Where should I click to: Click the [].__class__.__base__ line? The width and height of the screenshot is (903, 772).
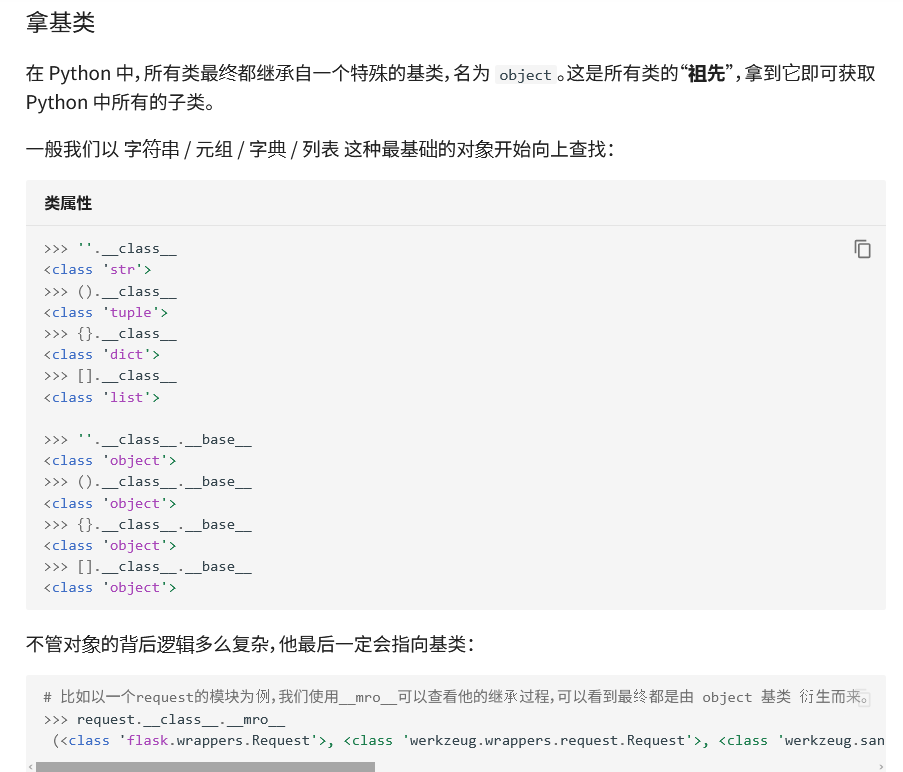pyautogui.click(x=164, y=566)
